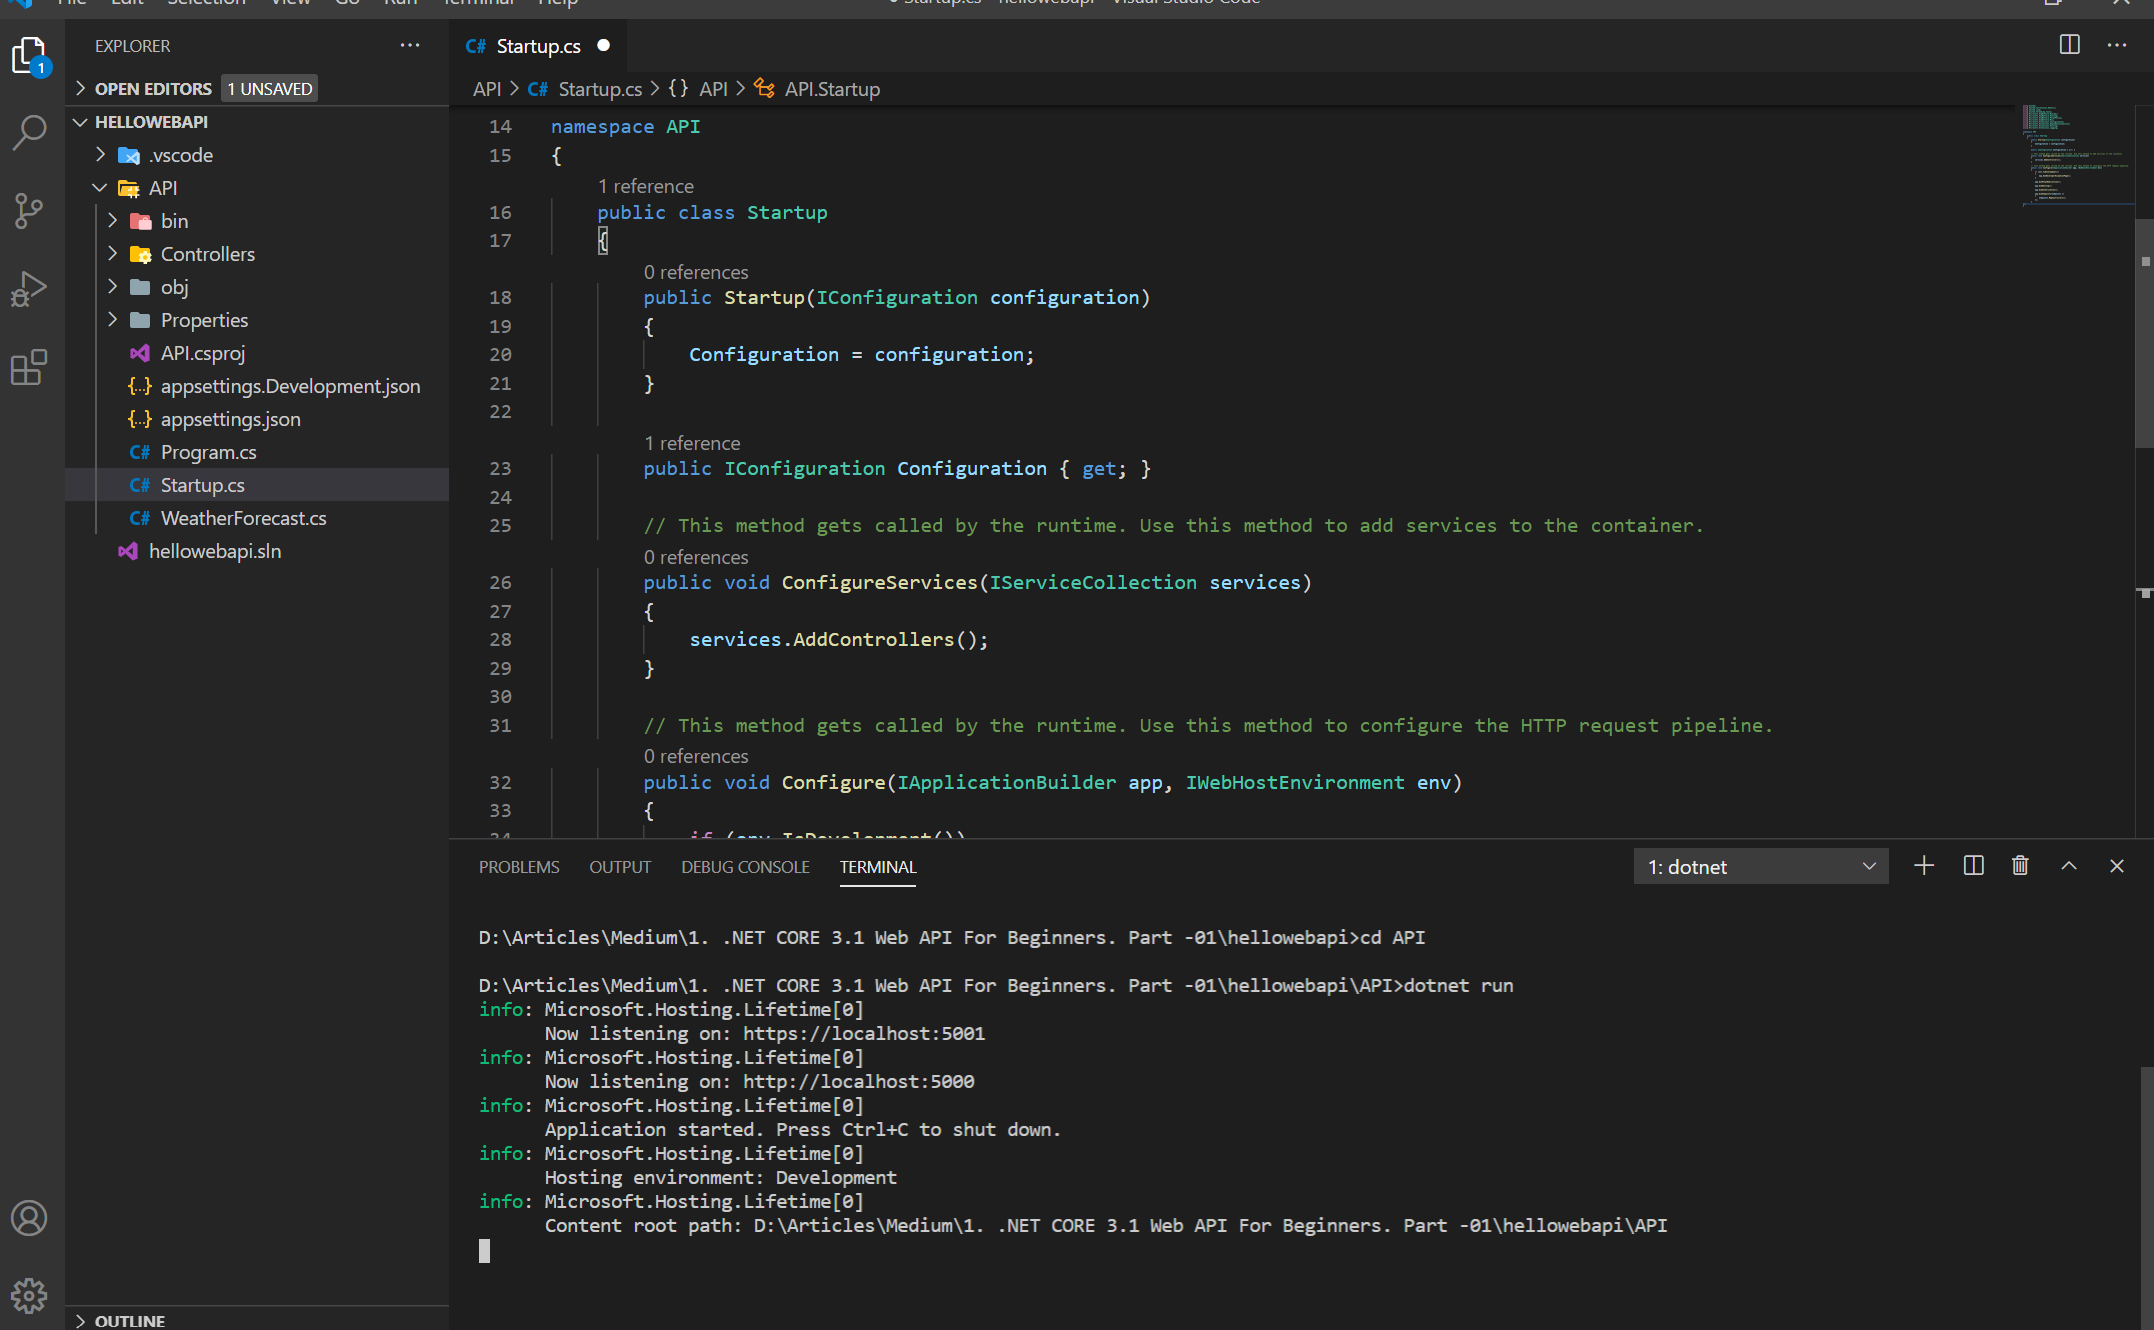The image size is (2154, 1330).
Task: Click the Visual Studio icon beside API.csproj
Action: click(x=140, y=353)
